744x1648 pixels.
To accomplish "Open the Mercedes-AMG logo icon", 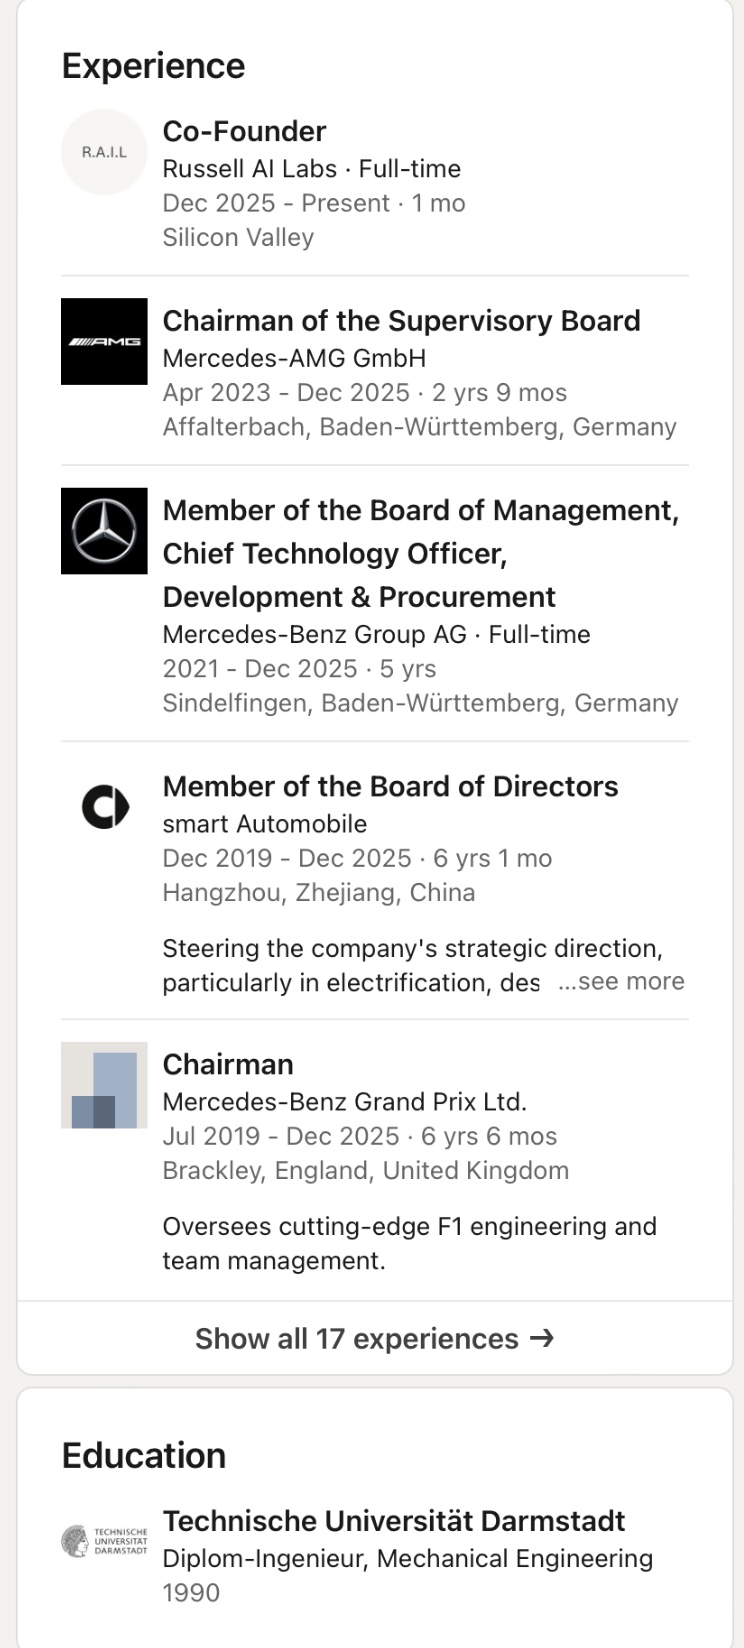I will pos(104,341).
